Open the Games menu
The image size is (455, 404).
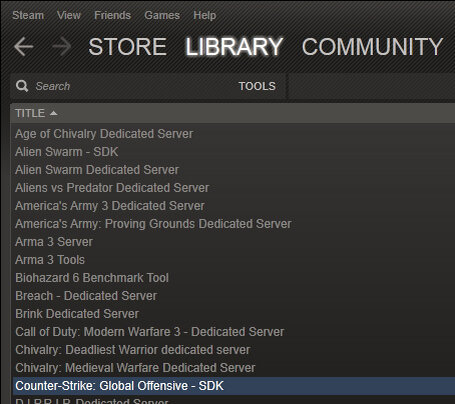(x=162, y=15)
